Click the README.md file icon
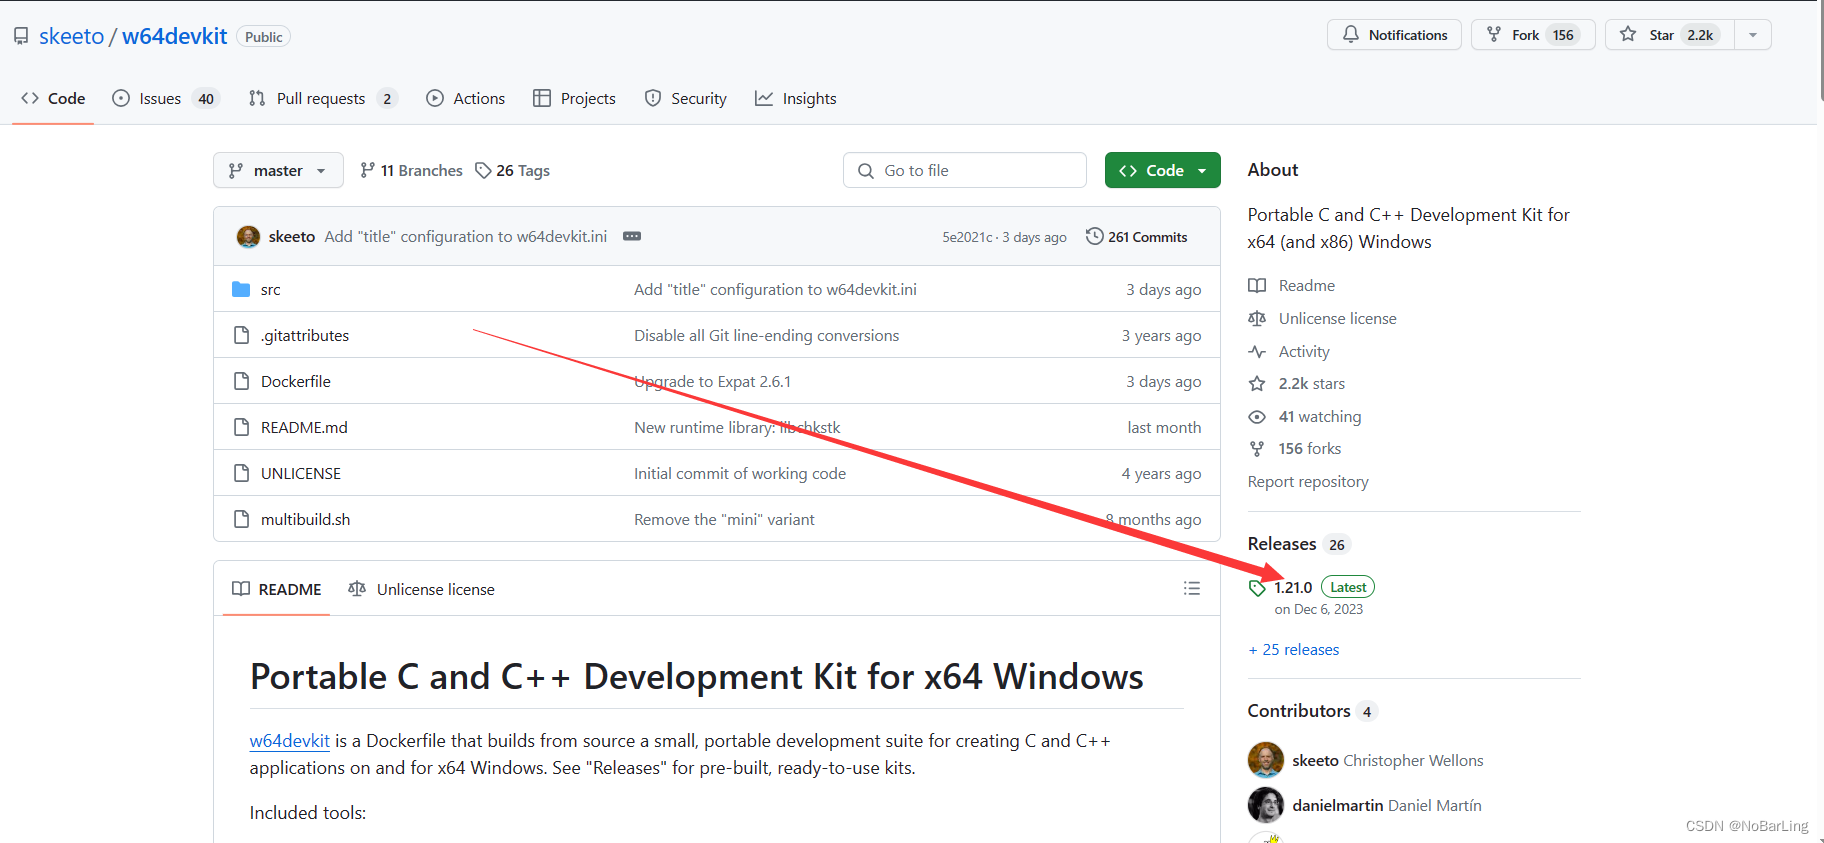Viewport: 1824px width, 843px height. point(241,427)
